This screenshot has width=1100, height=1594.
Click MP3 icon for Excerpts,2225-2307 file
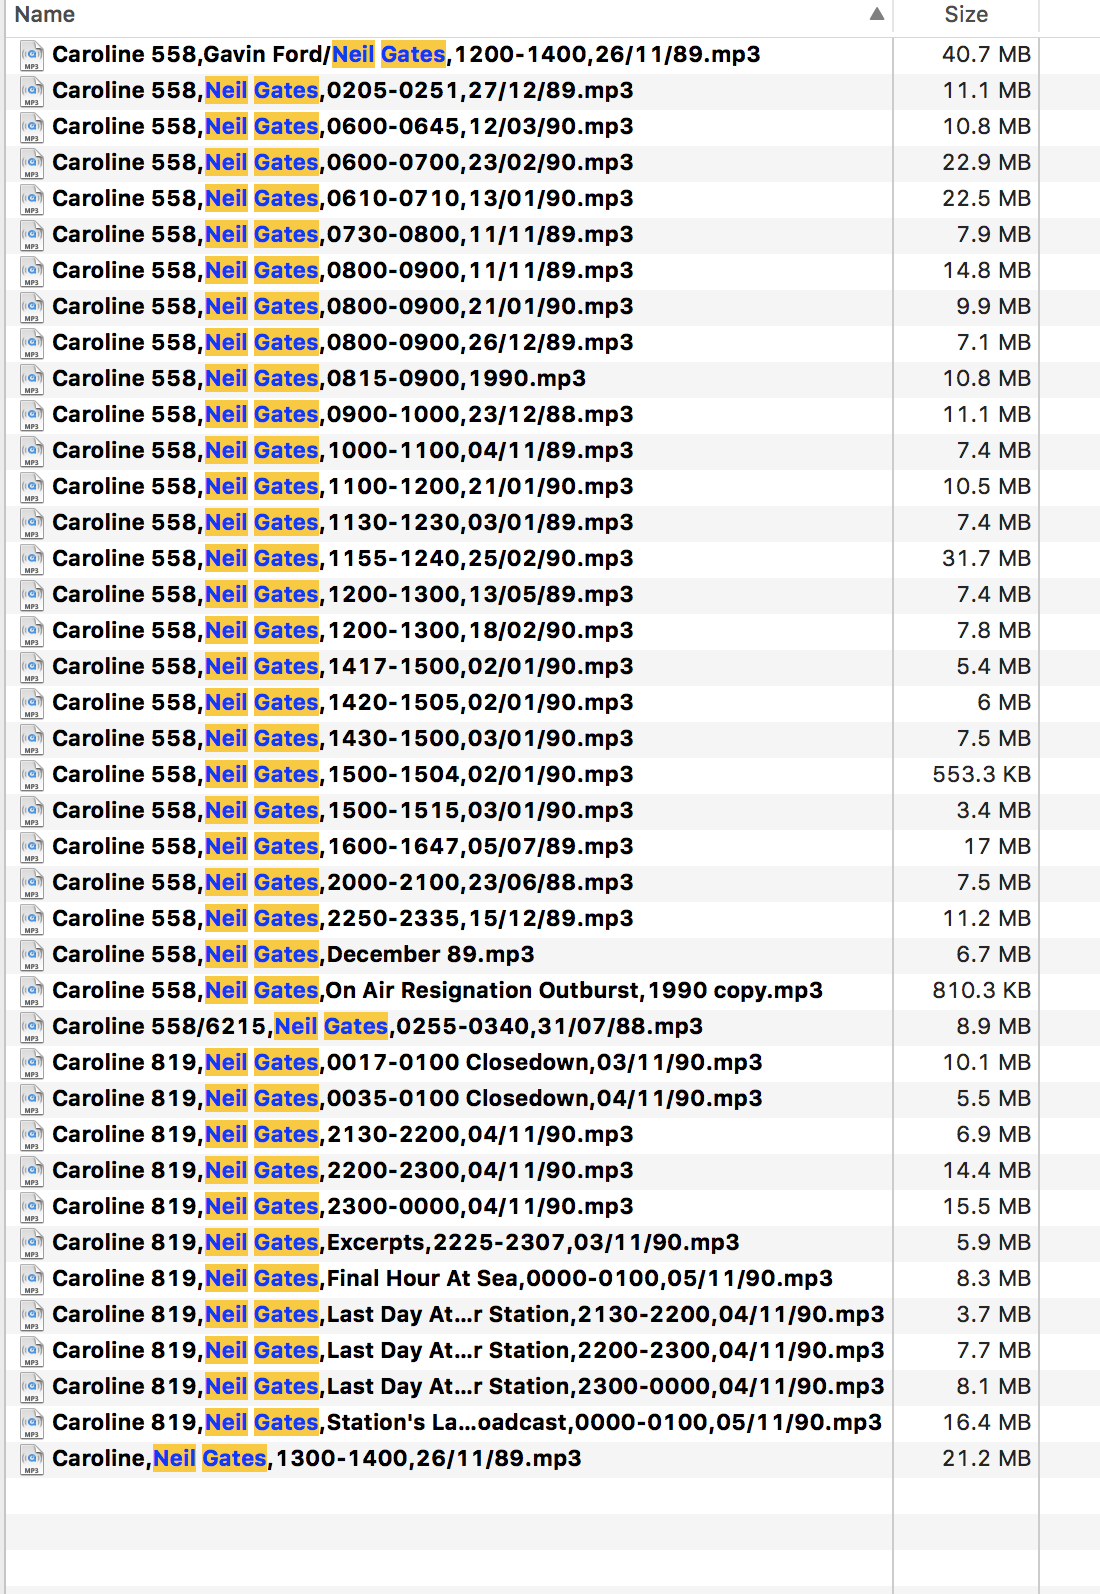pyautogui.click(x=31, y=1243)
